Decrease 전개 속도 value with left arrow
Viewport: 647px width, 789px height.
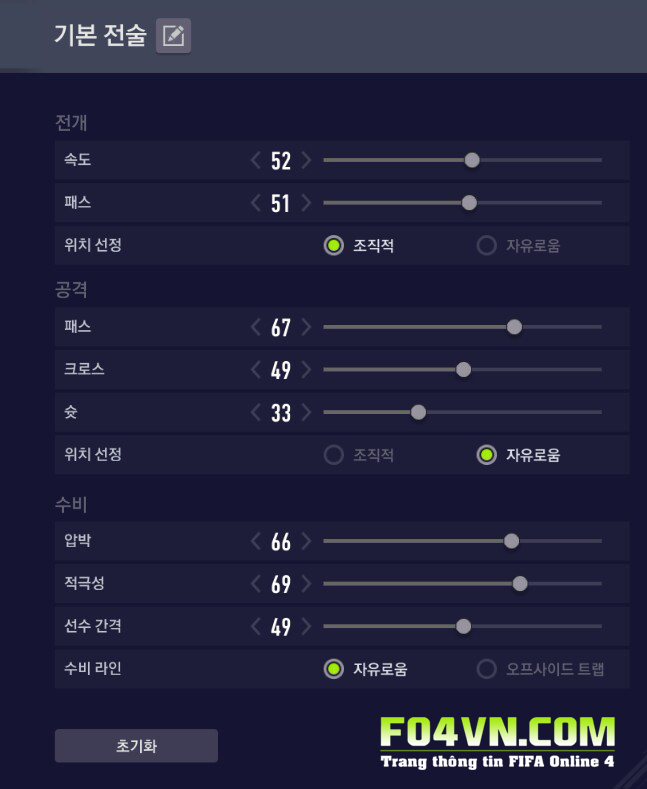(256, 160)
